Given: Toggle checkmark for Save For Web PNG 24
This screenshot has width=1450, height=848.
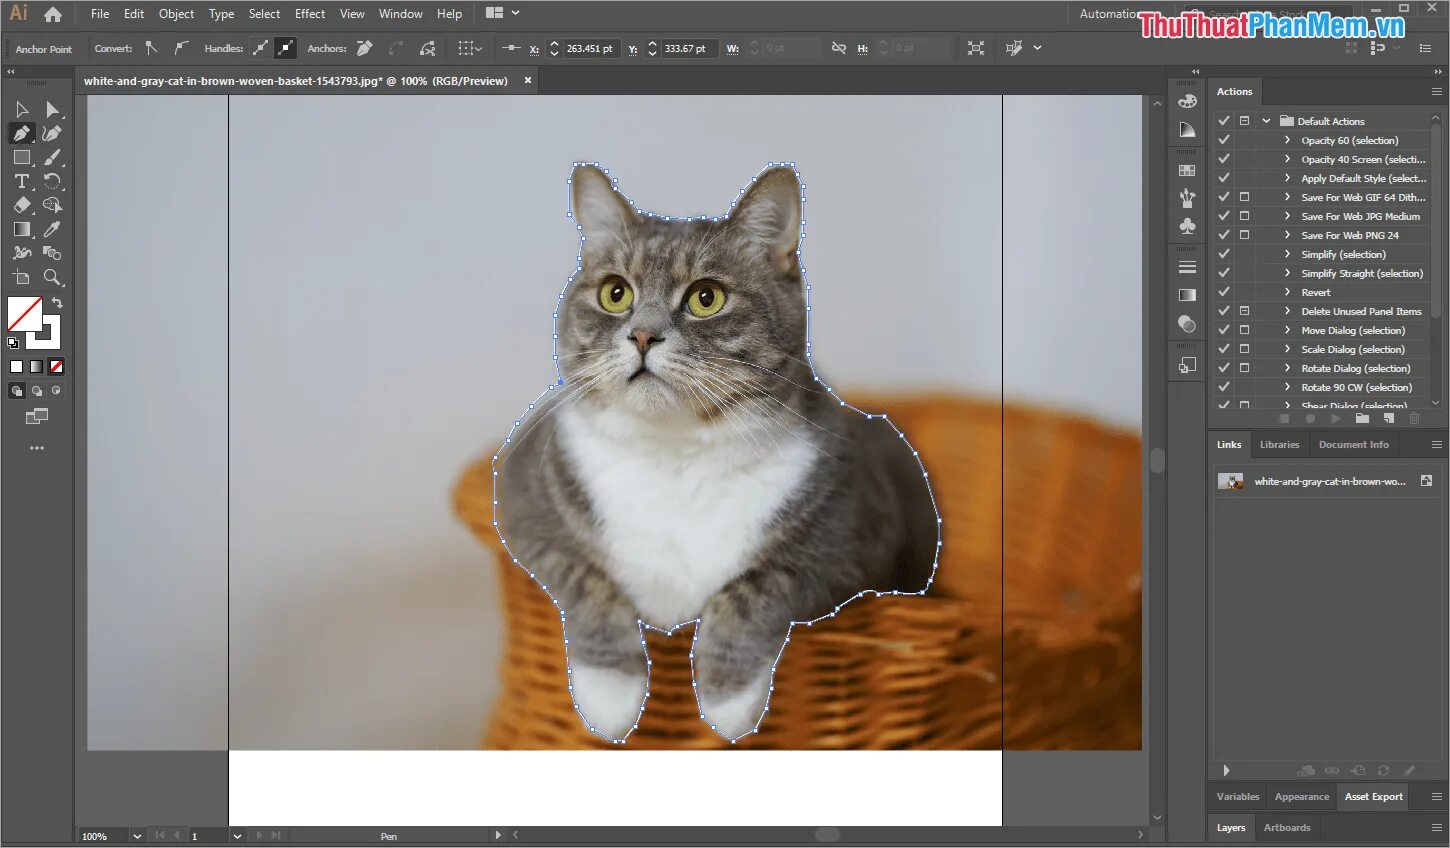Looking at the screenshot, I should pos(1224,235).
